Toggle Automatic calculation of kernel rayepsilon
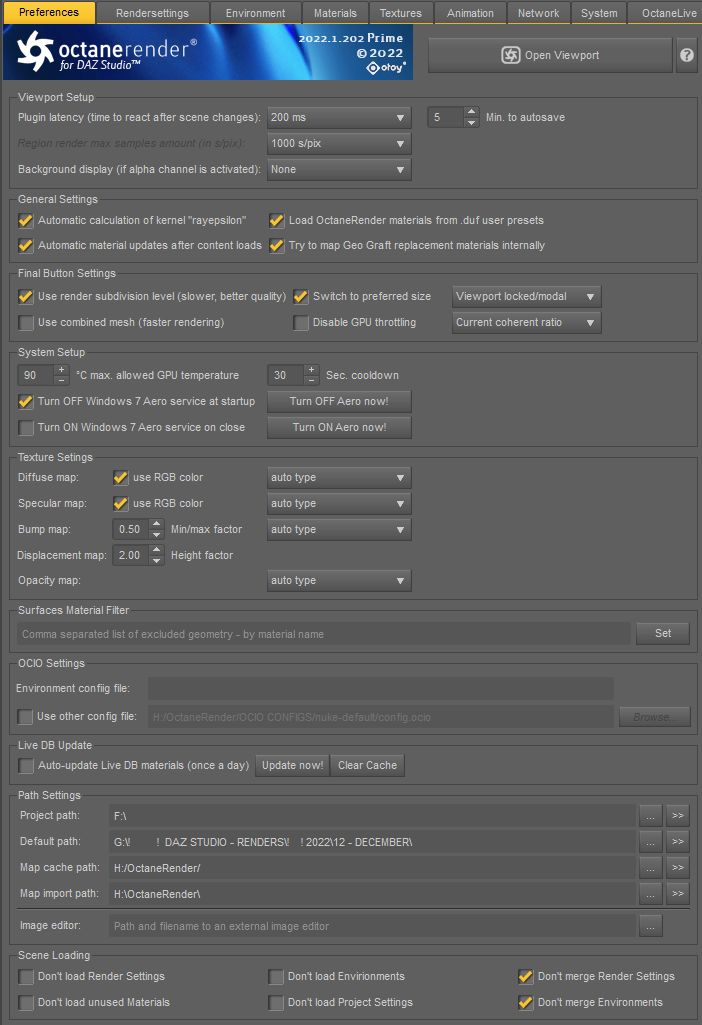The image size is (702, 1025). coord(25,221)
